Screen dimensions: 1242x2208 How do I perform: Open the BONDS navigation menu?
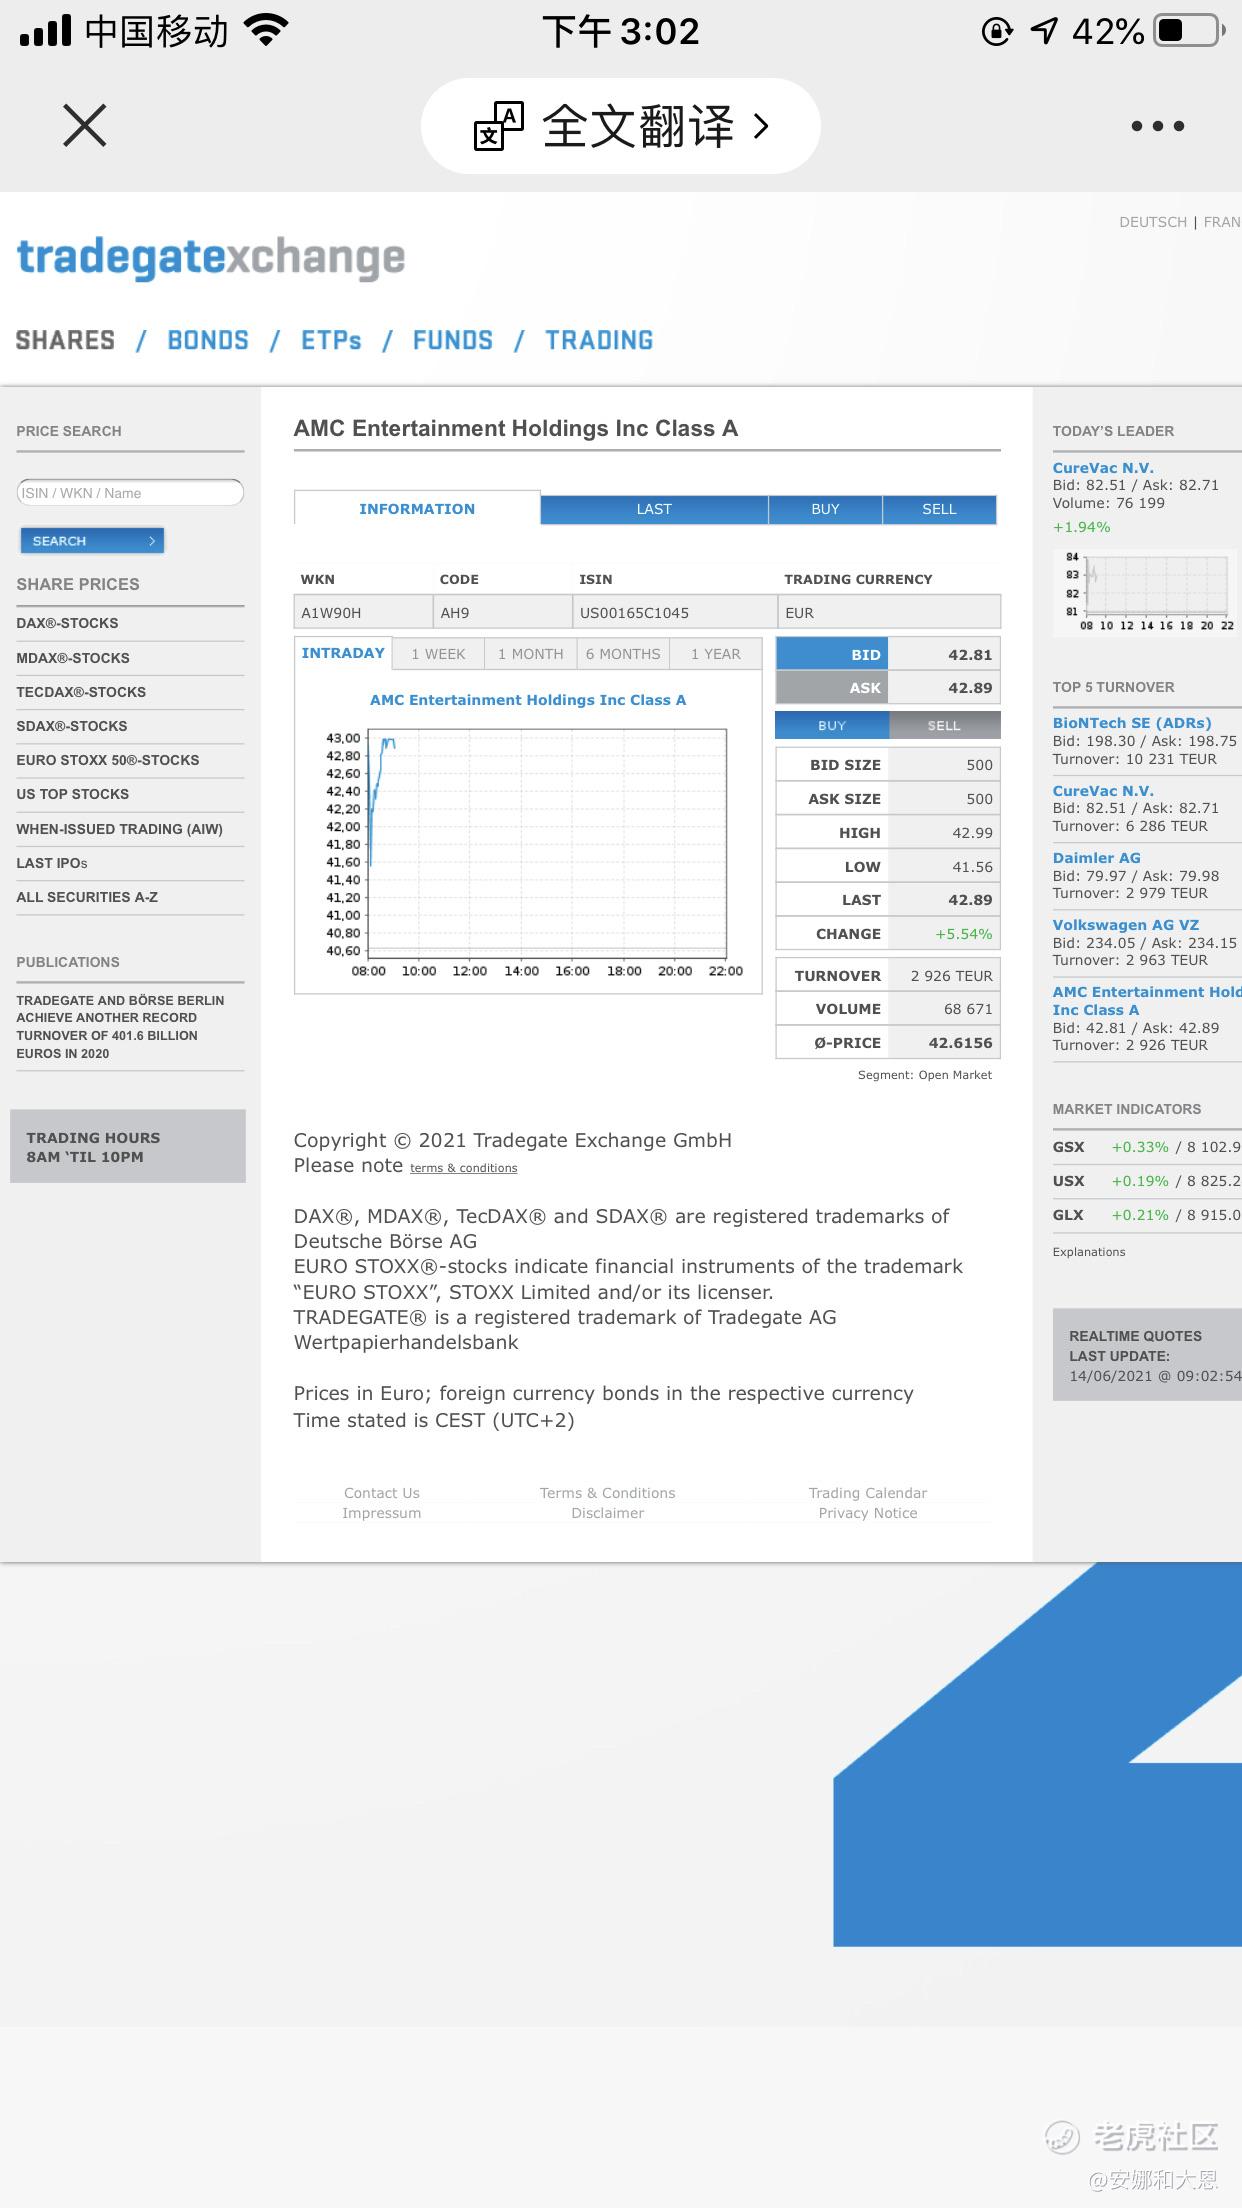click(208, 340)
